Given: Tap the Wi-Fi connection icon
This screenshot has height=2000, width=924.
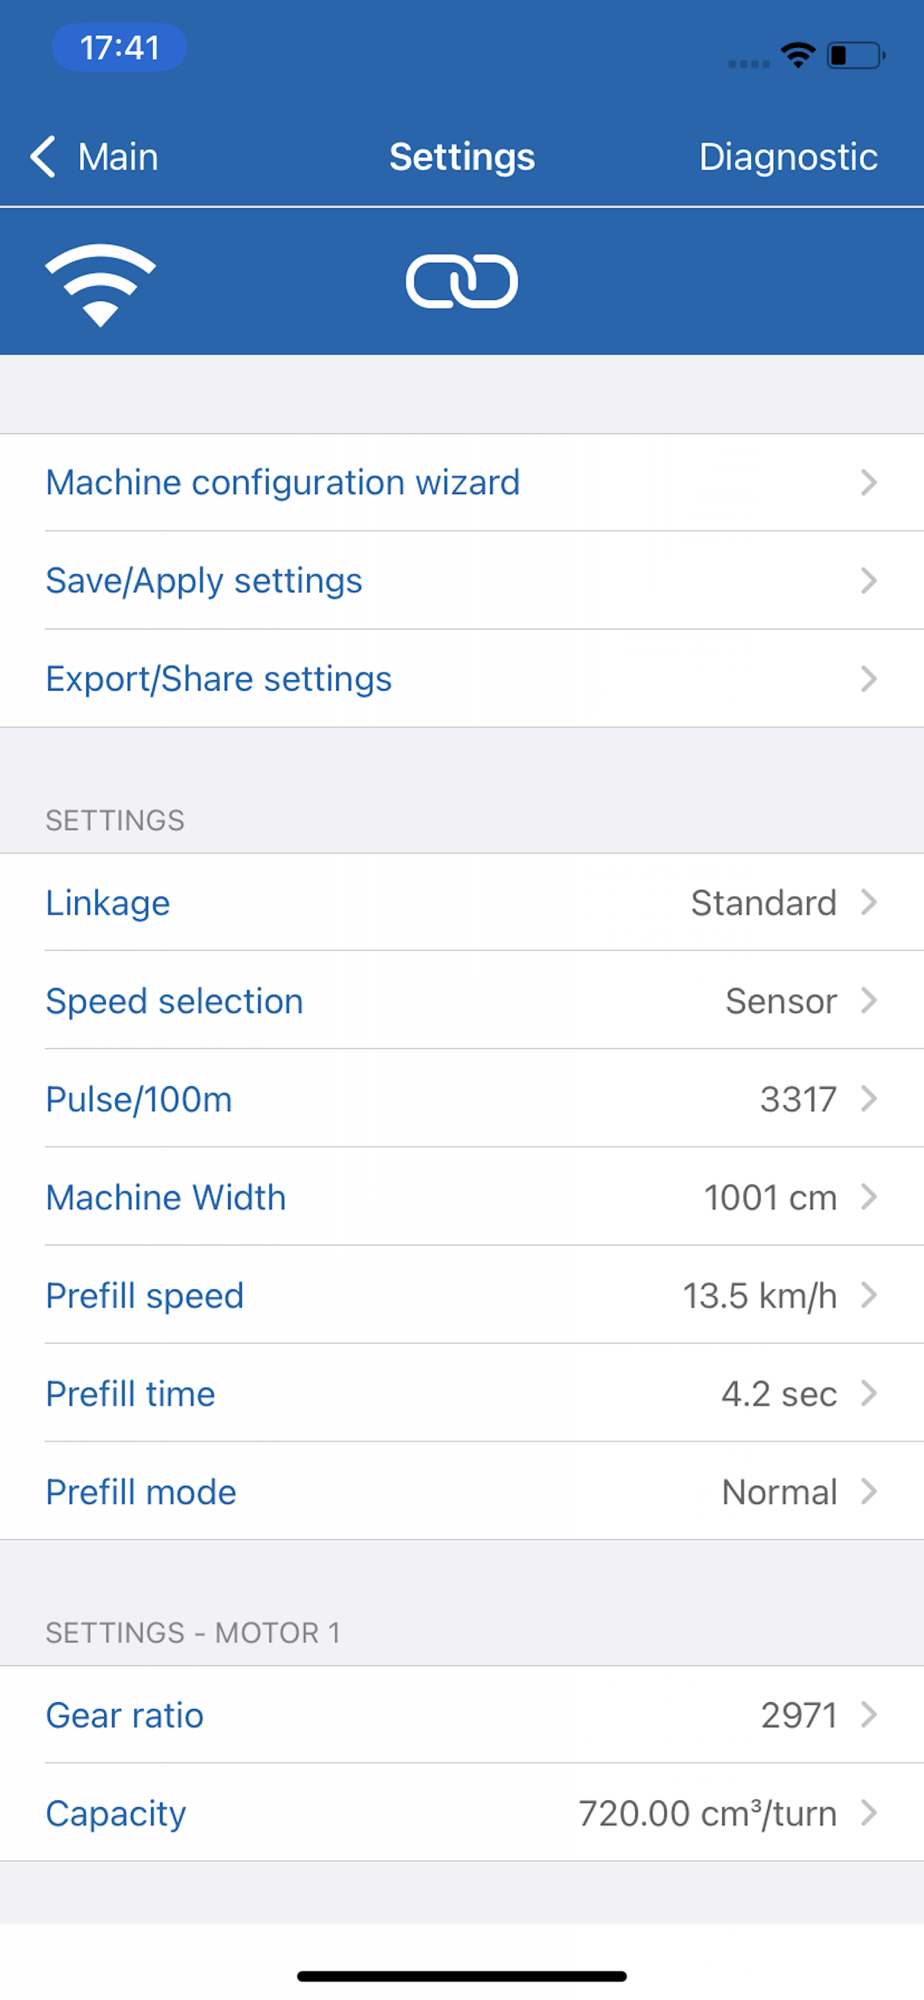Looking at the screenshot, I should [x=100, y=284].
